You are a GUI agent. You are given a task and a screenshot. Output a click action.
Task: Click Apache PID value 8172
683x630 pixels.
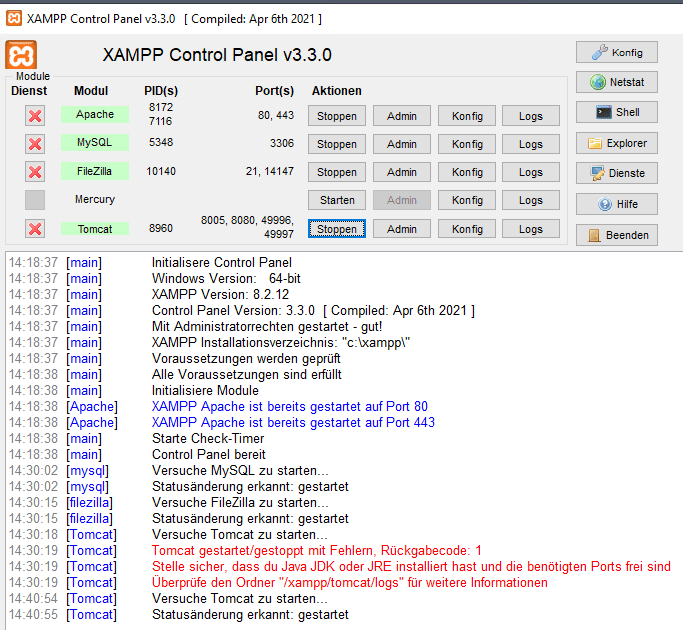[161, 107]
